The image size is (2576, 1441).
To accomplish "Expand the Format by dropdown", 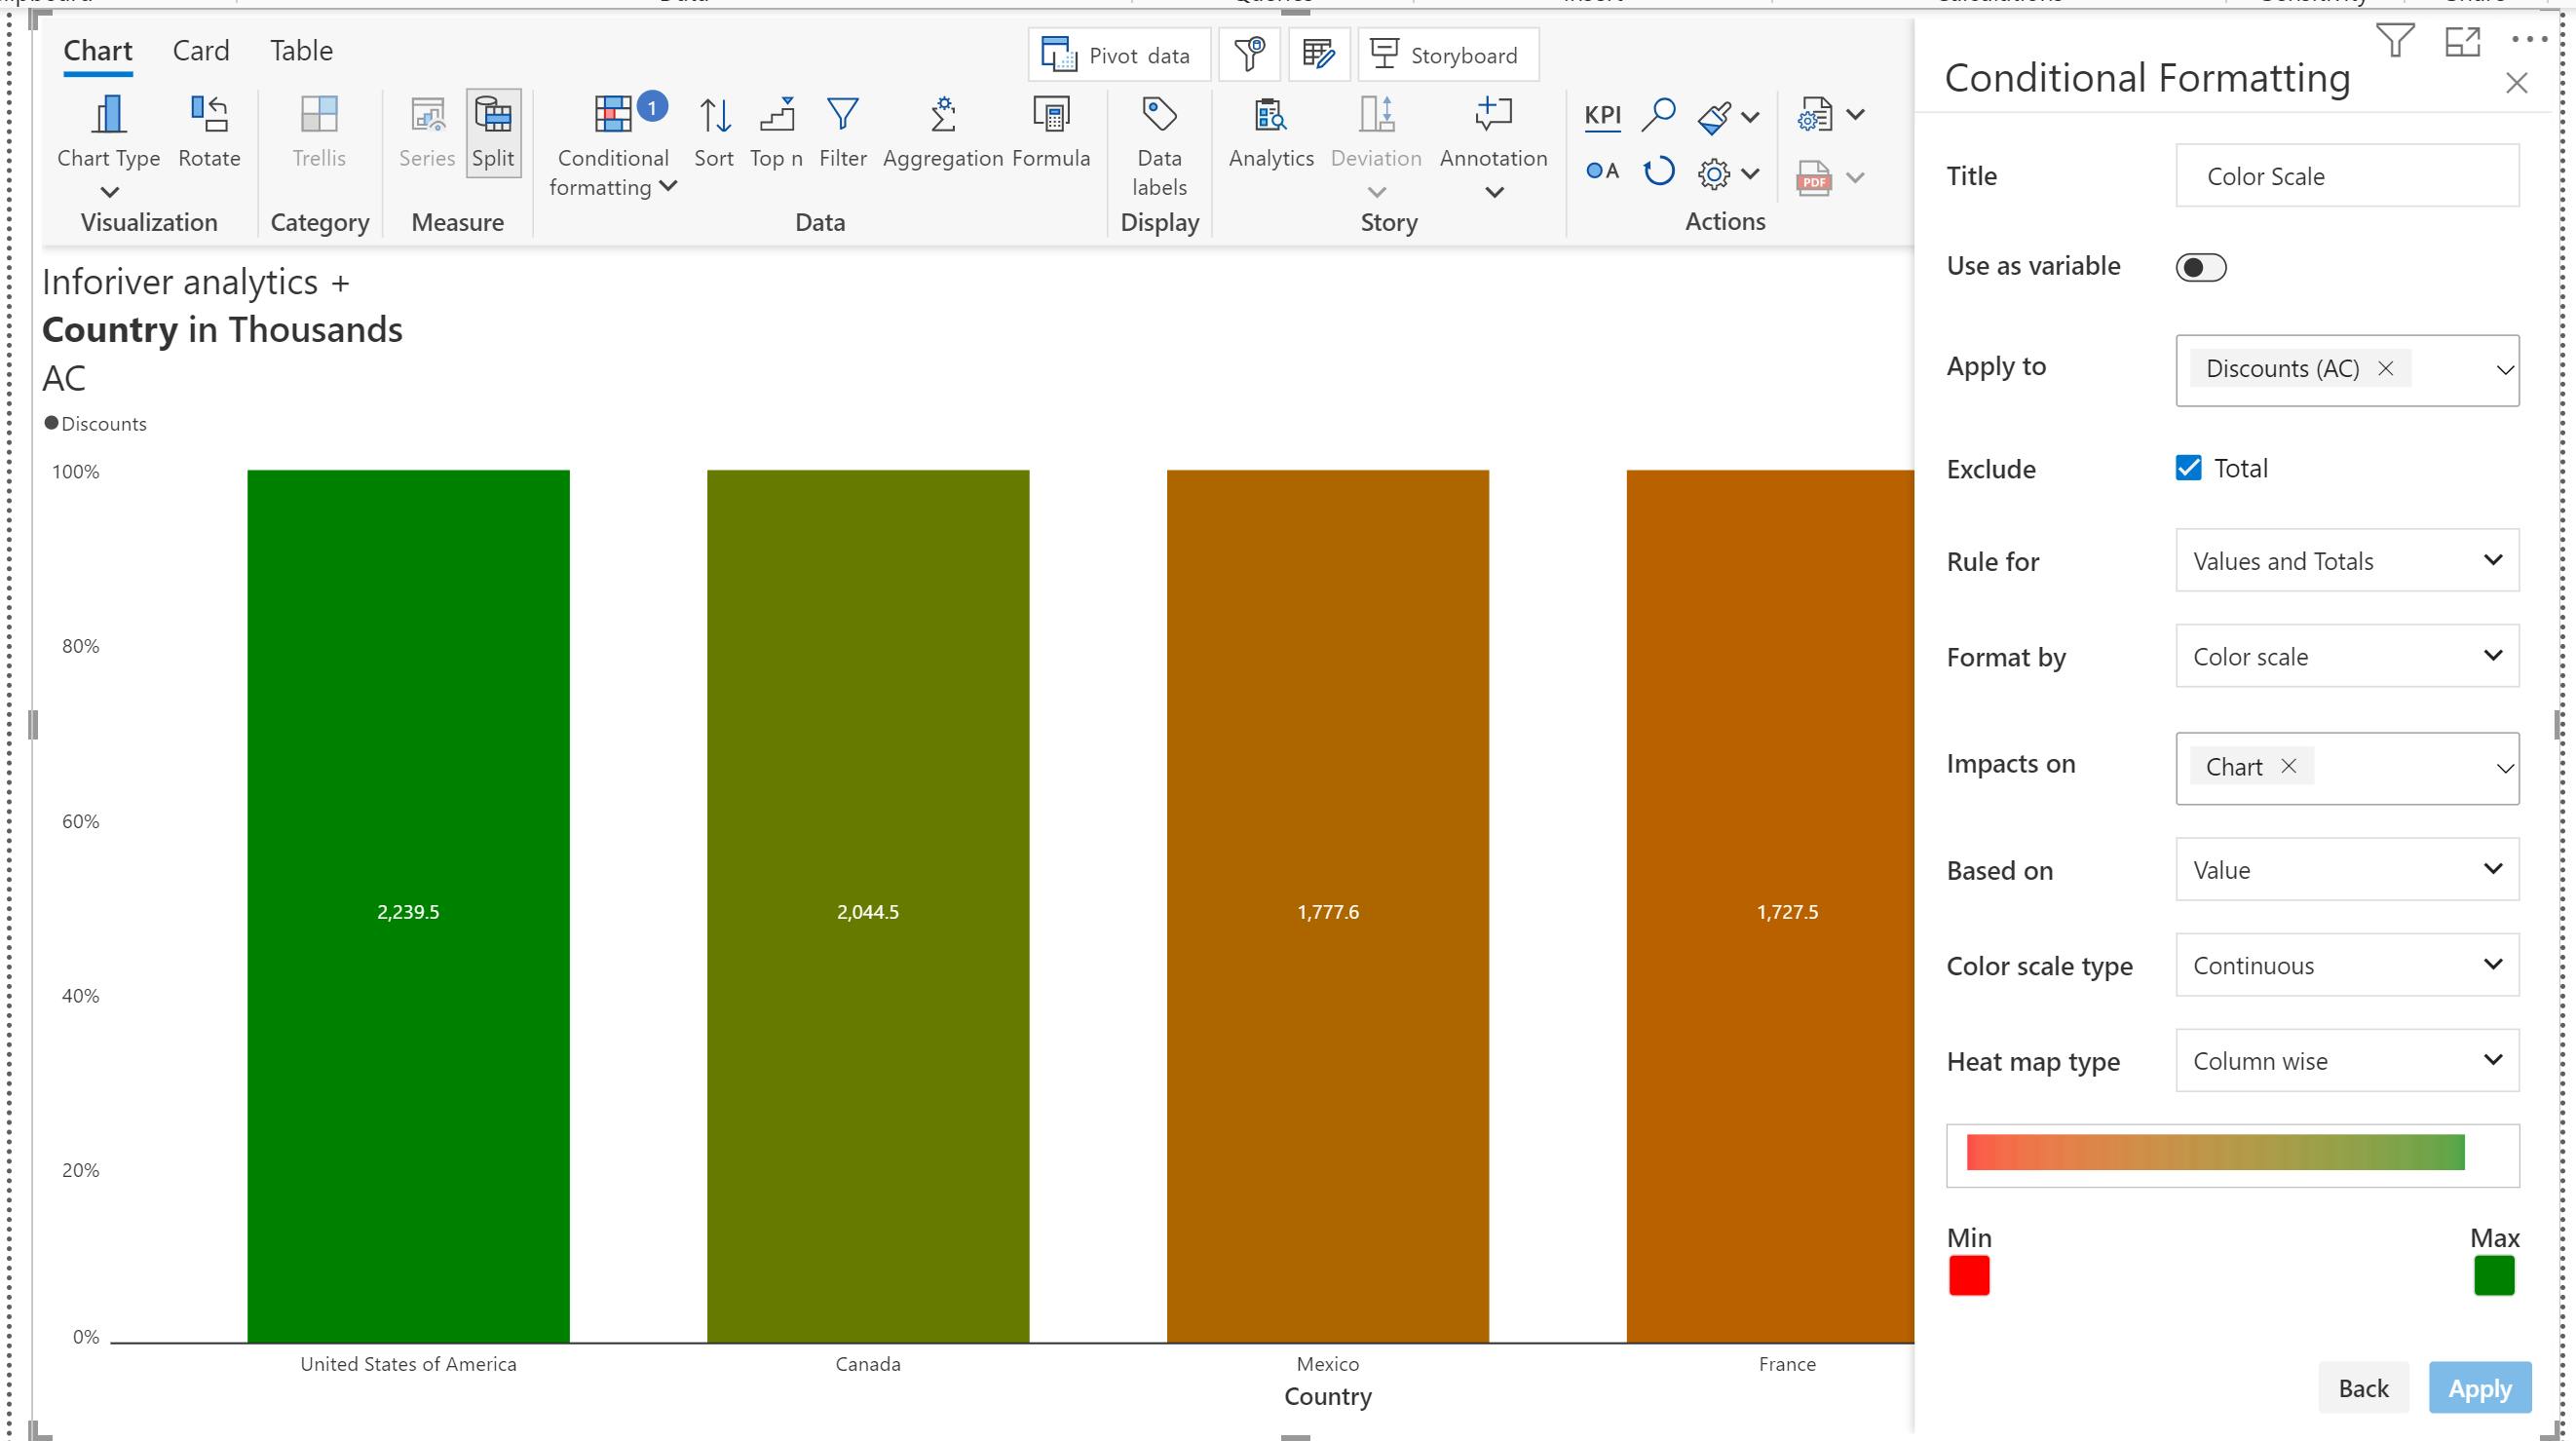I will 2346,656.
